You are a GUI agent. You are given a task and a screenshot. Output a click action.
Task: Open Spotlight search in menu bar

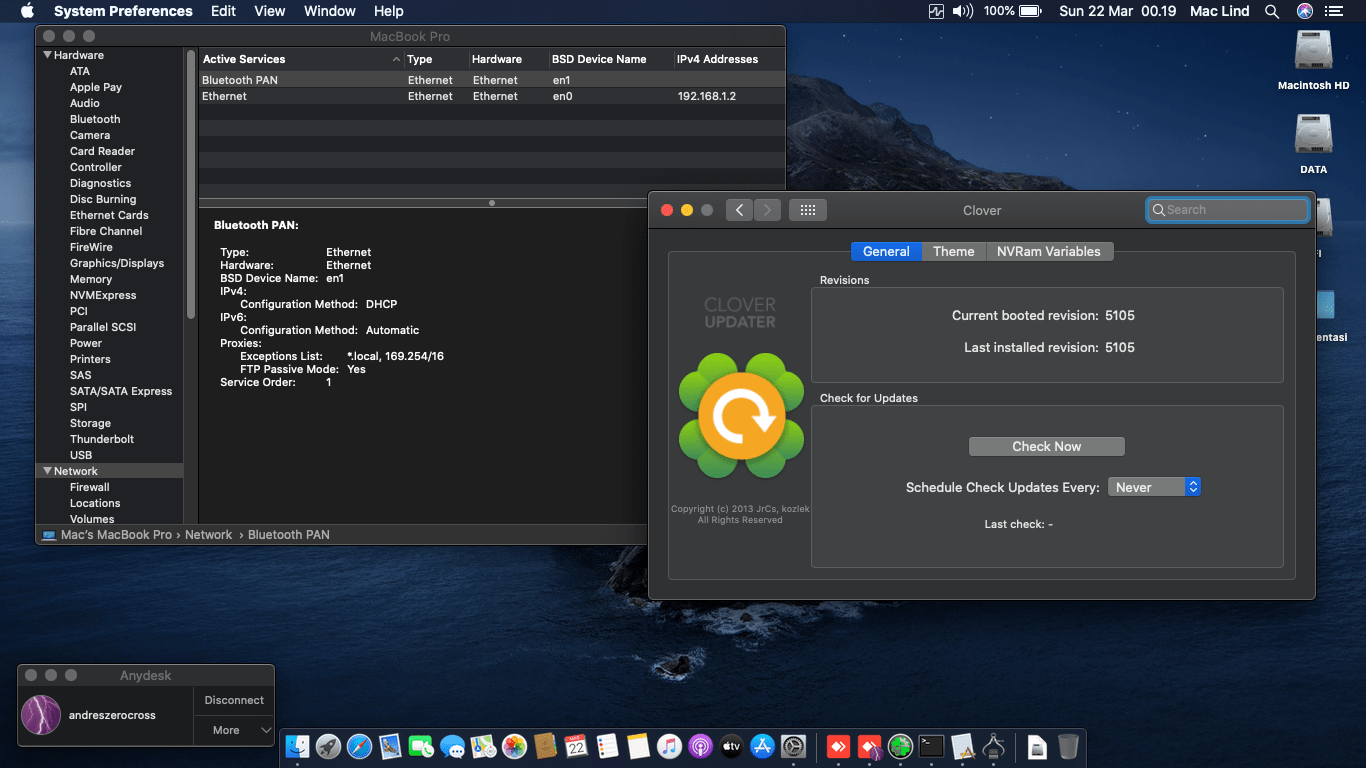coord(1272,11)
